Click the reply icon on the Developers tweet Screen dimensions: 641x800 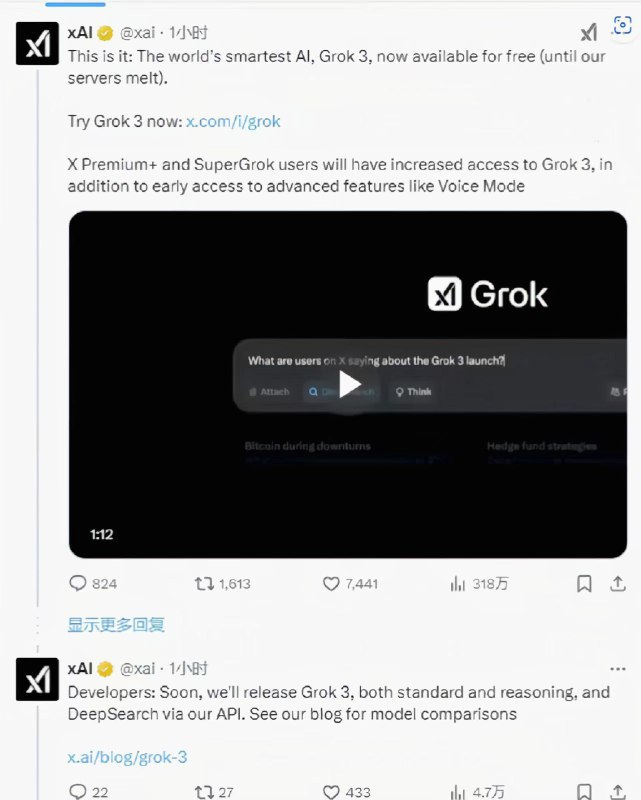80,791
